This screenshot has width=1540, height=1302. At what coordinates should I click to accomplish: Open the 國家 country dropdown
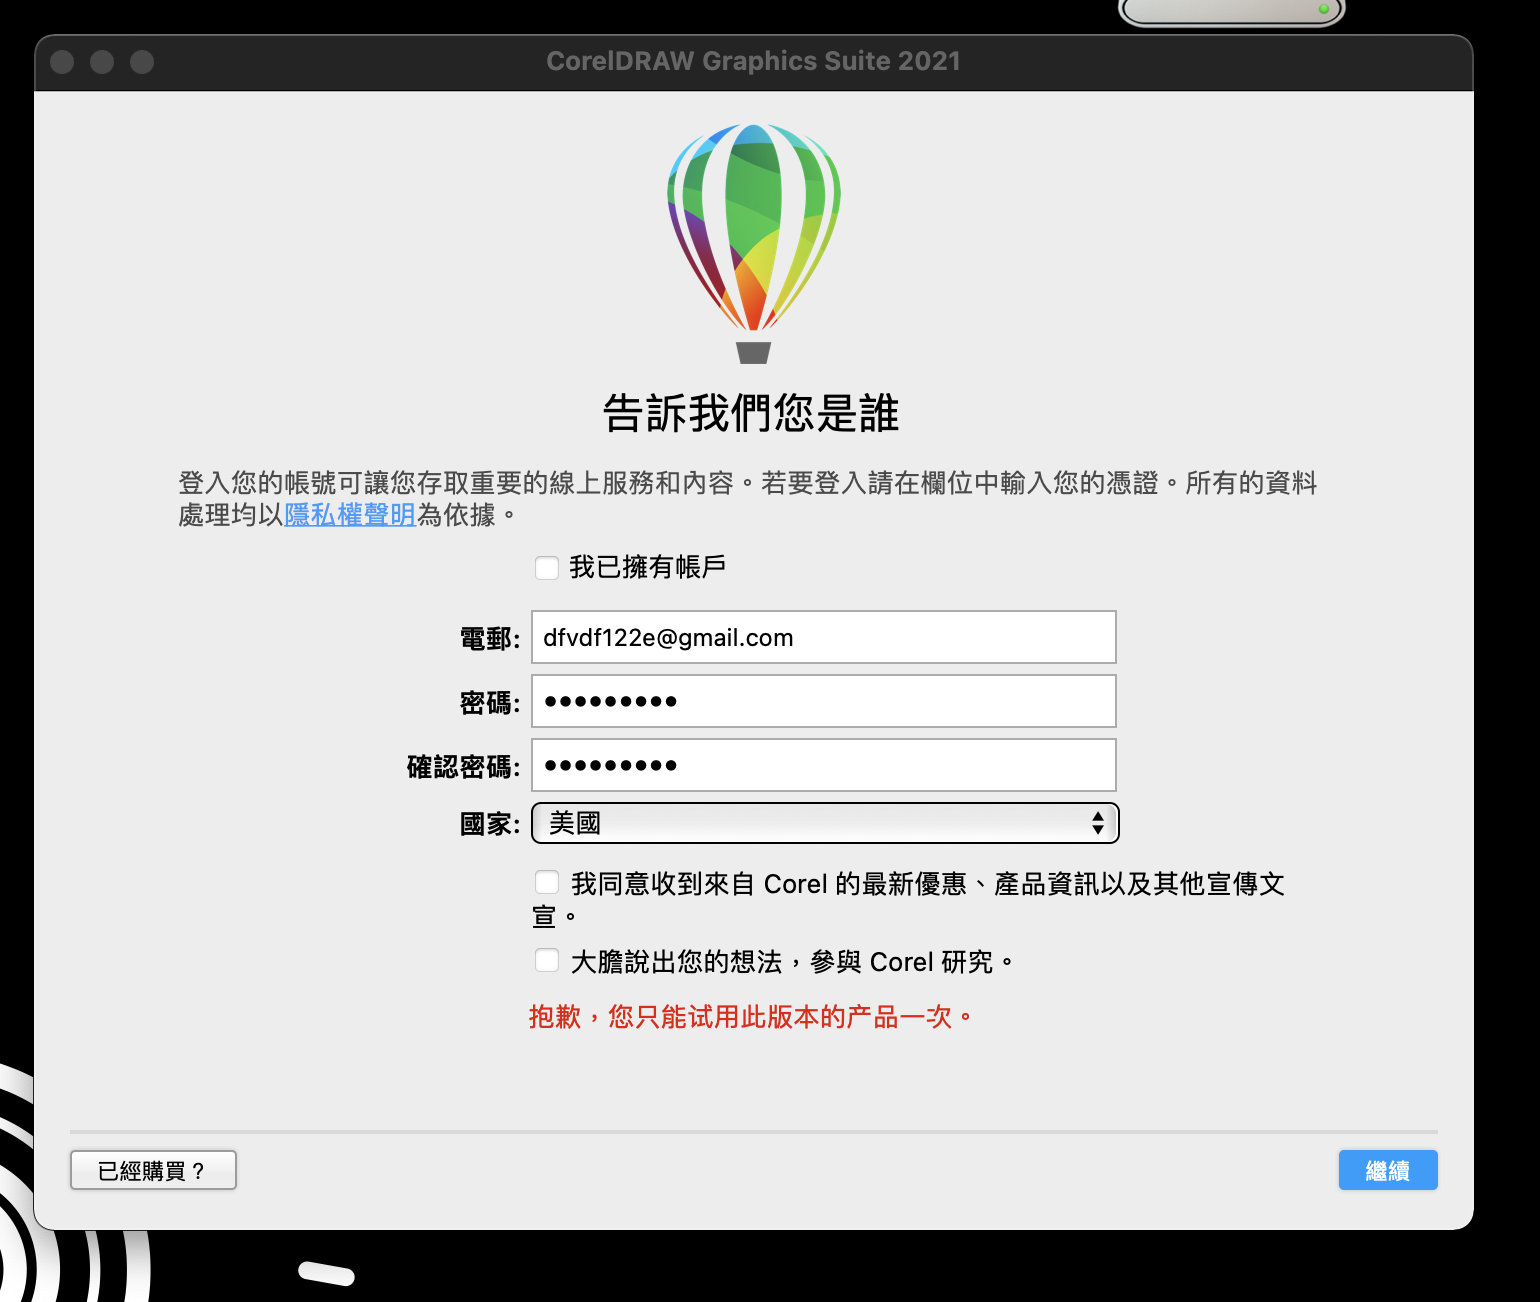824,823
